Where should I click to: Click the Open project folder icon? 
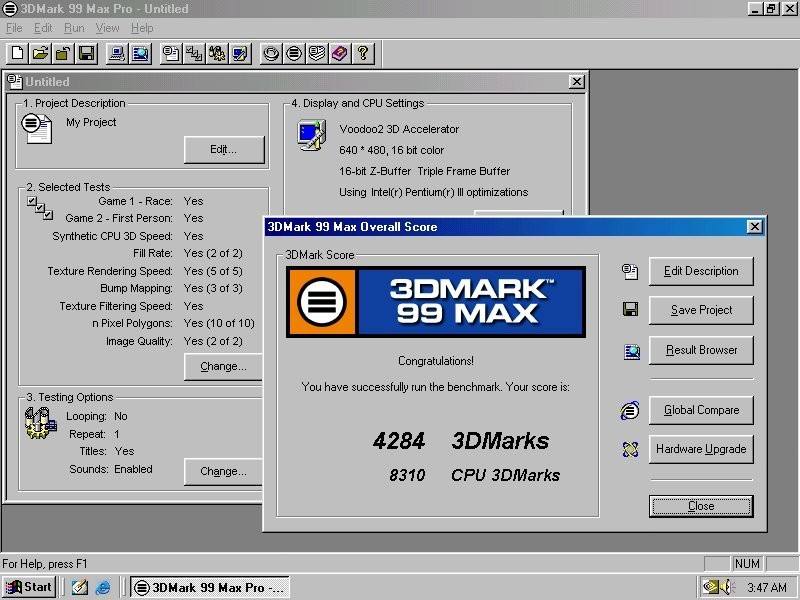(x=40, y=53)
